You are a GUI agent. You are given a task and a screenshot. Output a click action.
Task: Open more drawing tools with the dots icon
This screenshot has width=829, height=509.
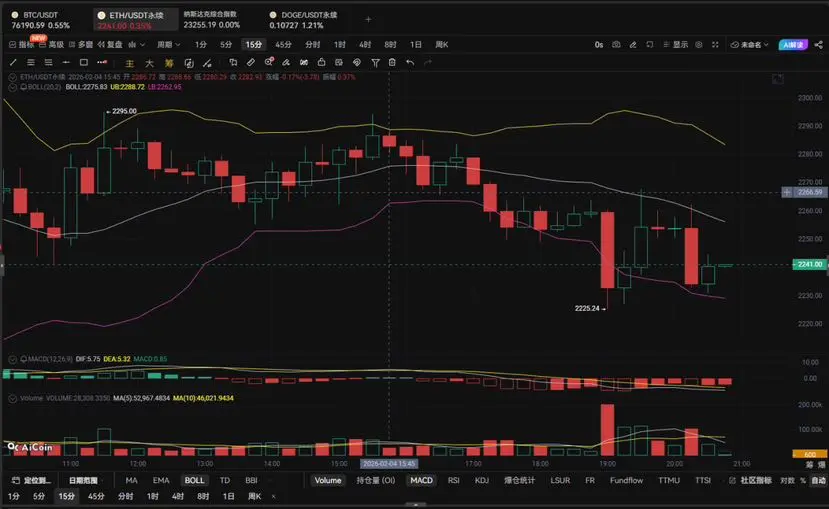(x=102, y=62)
